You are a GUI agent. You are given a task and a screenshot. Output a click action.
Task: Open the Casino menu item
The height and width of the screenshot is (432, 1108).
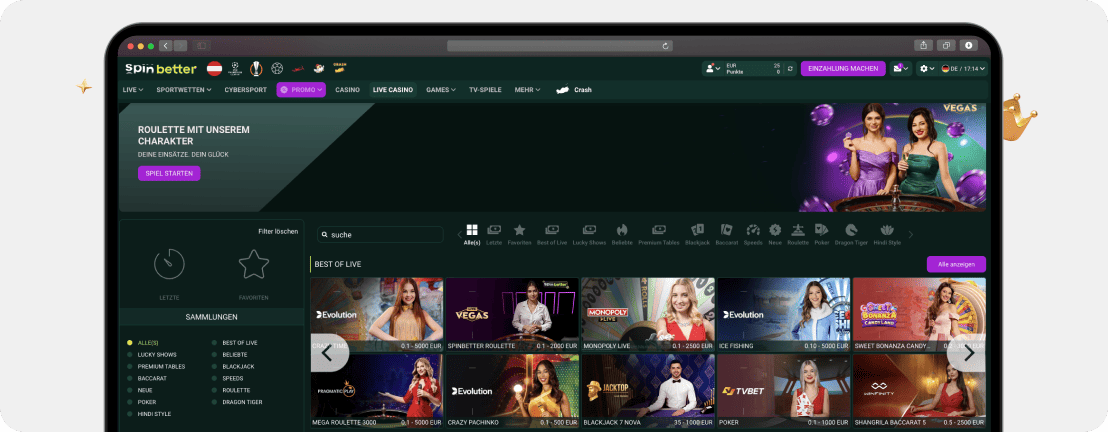(347, 90)
